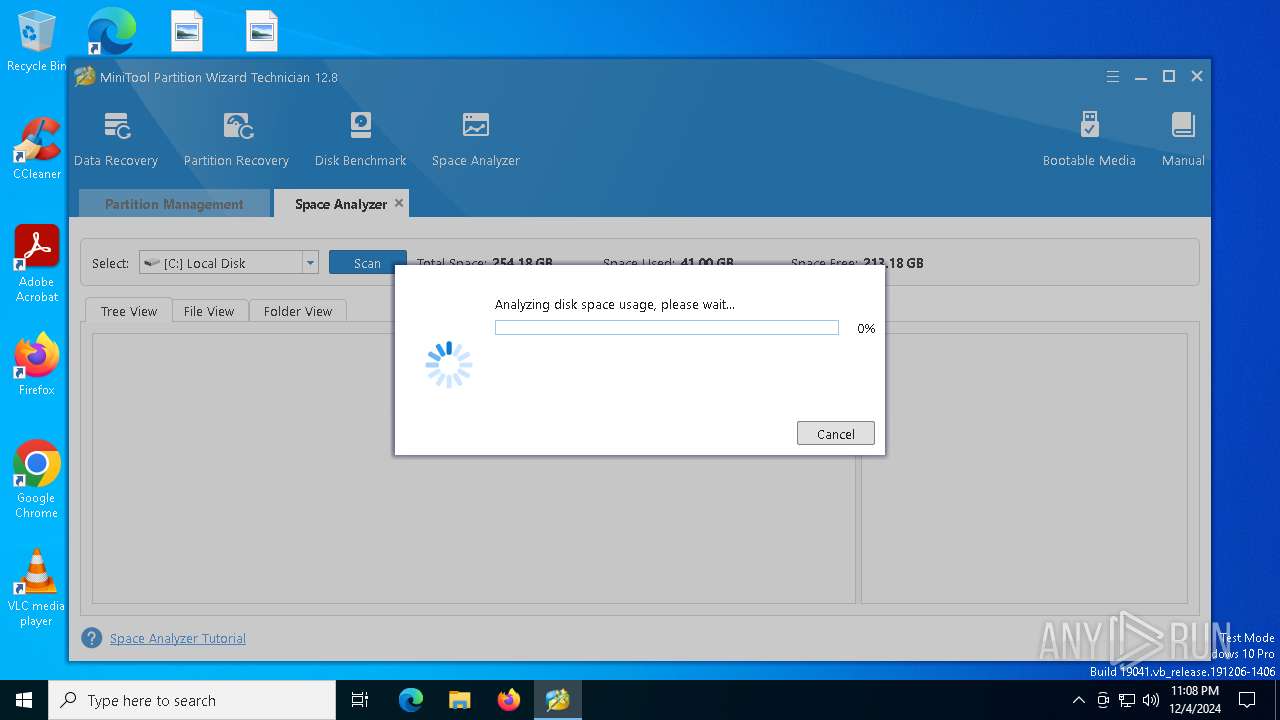Open the MiniTool hamburger menu
The image size is (1280, 720).
point(1113,77)
